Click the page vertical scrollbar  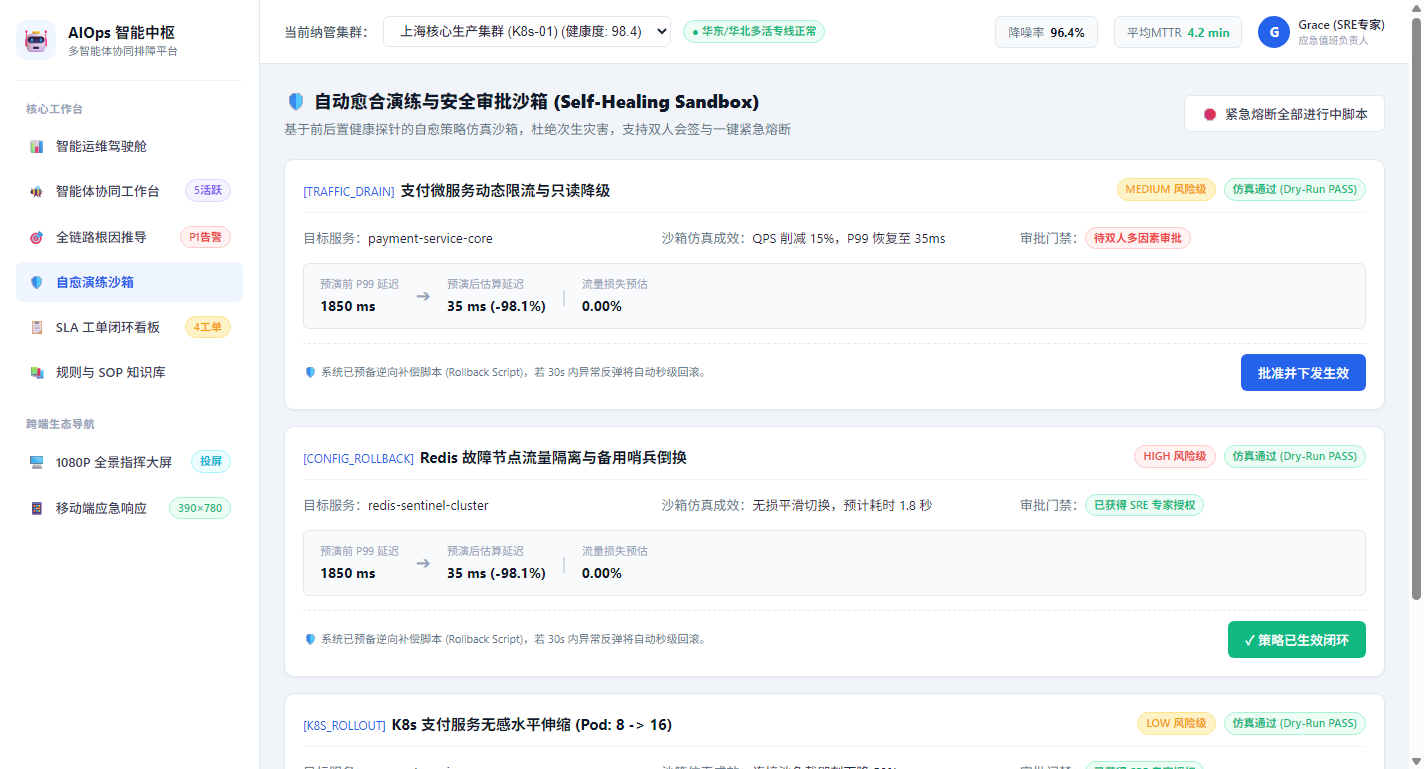(1416, 308)
